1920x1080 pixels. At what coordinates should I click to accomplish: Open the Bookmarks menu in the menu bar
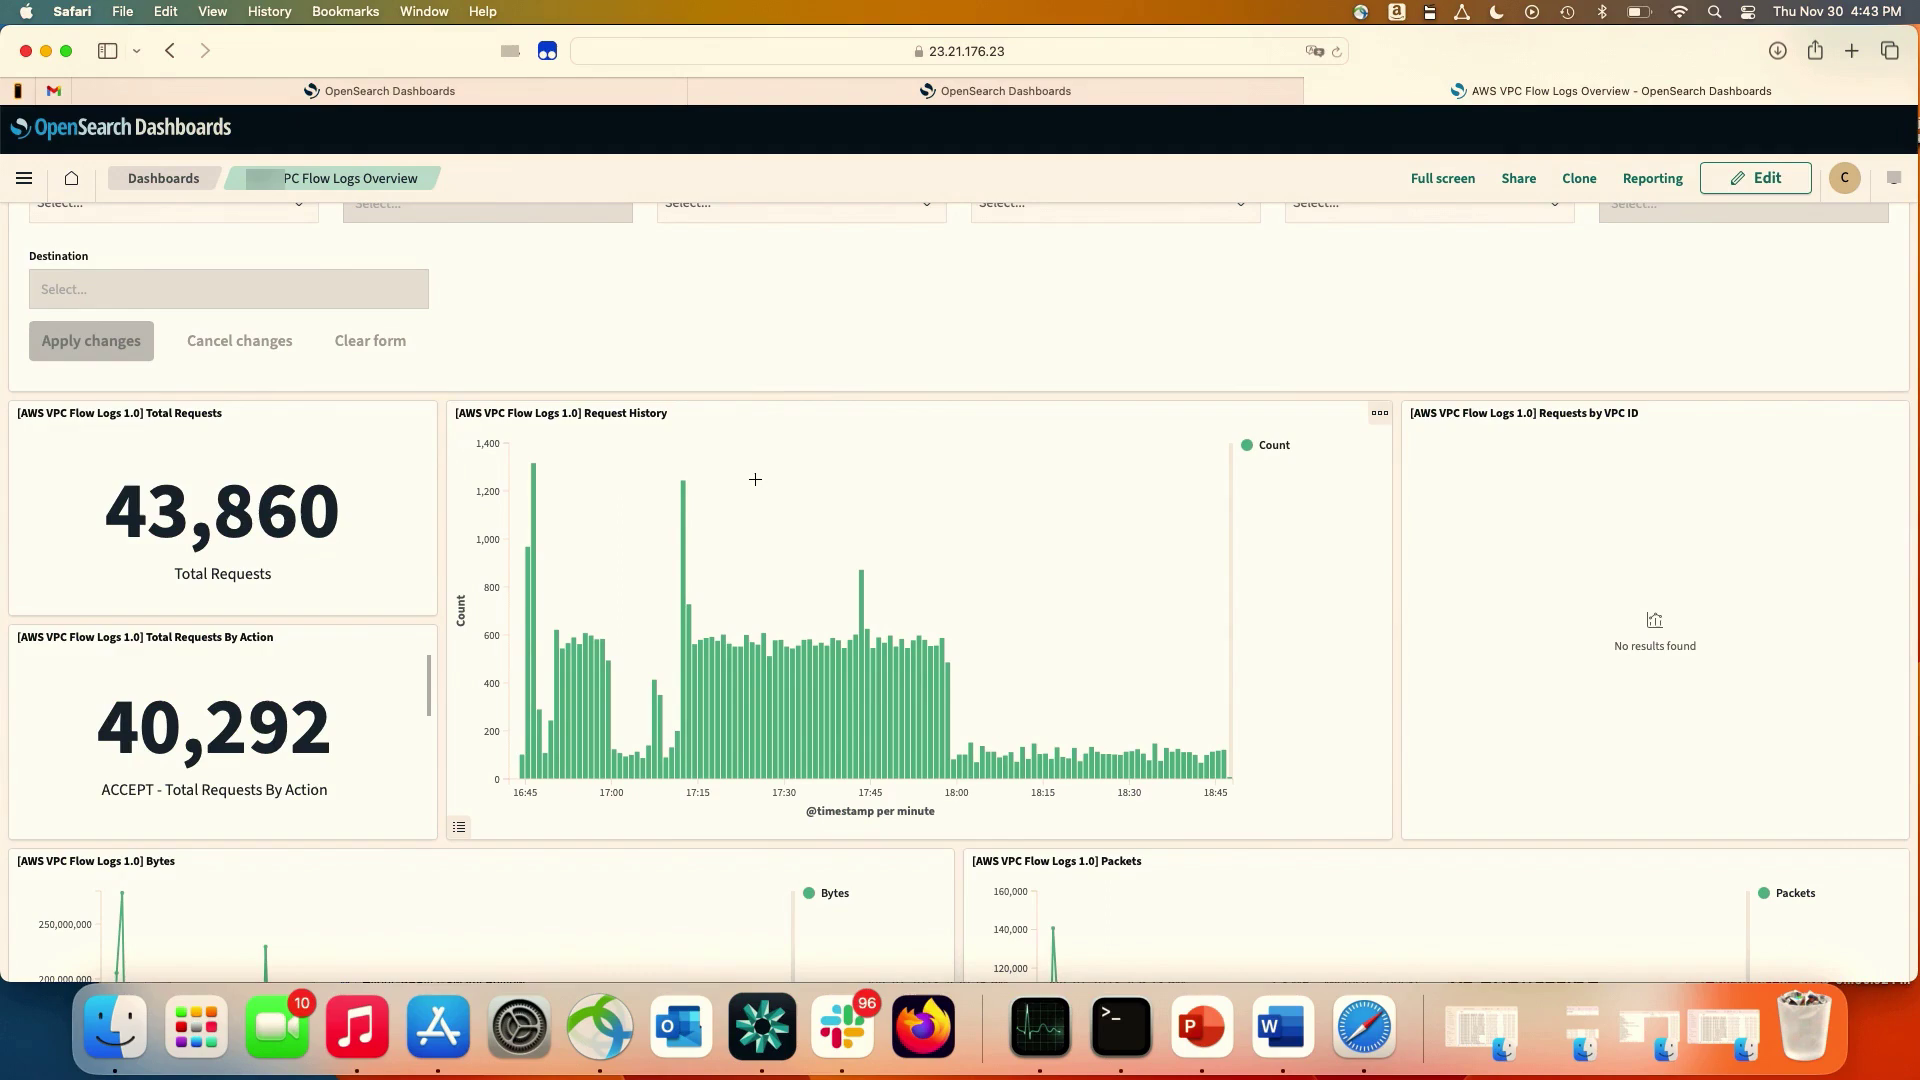coord(345,11)
